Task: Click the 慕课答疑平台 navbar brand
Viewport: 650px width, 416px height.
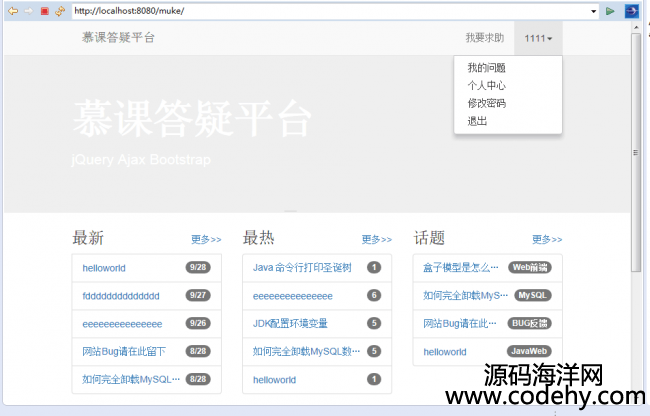Action: pos(118,38)
